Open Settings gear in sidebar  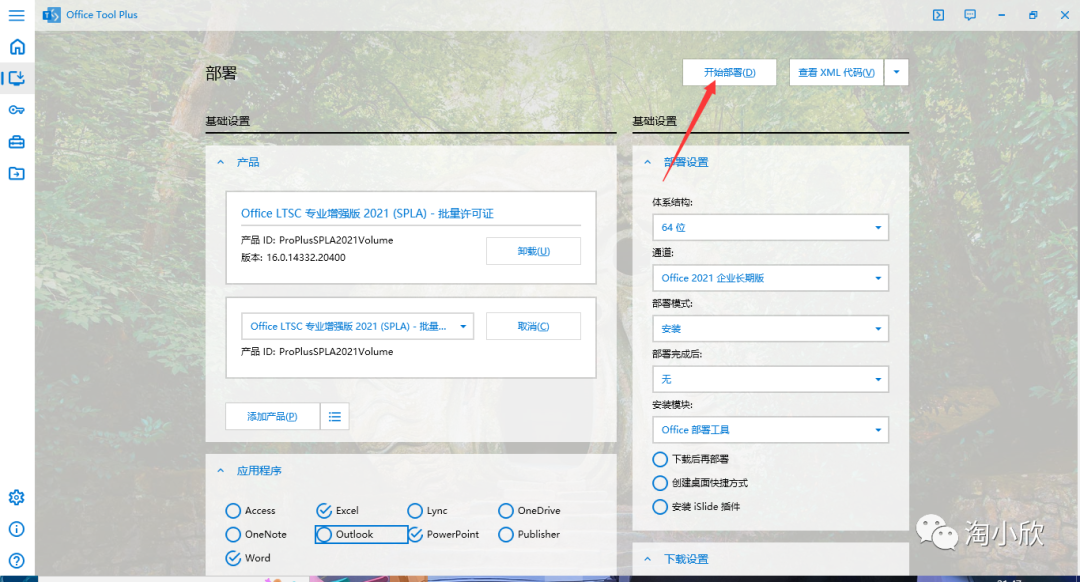click(17, 497)
